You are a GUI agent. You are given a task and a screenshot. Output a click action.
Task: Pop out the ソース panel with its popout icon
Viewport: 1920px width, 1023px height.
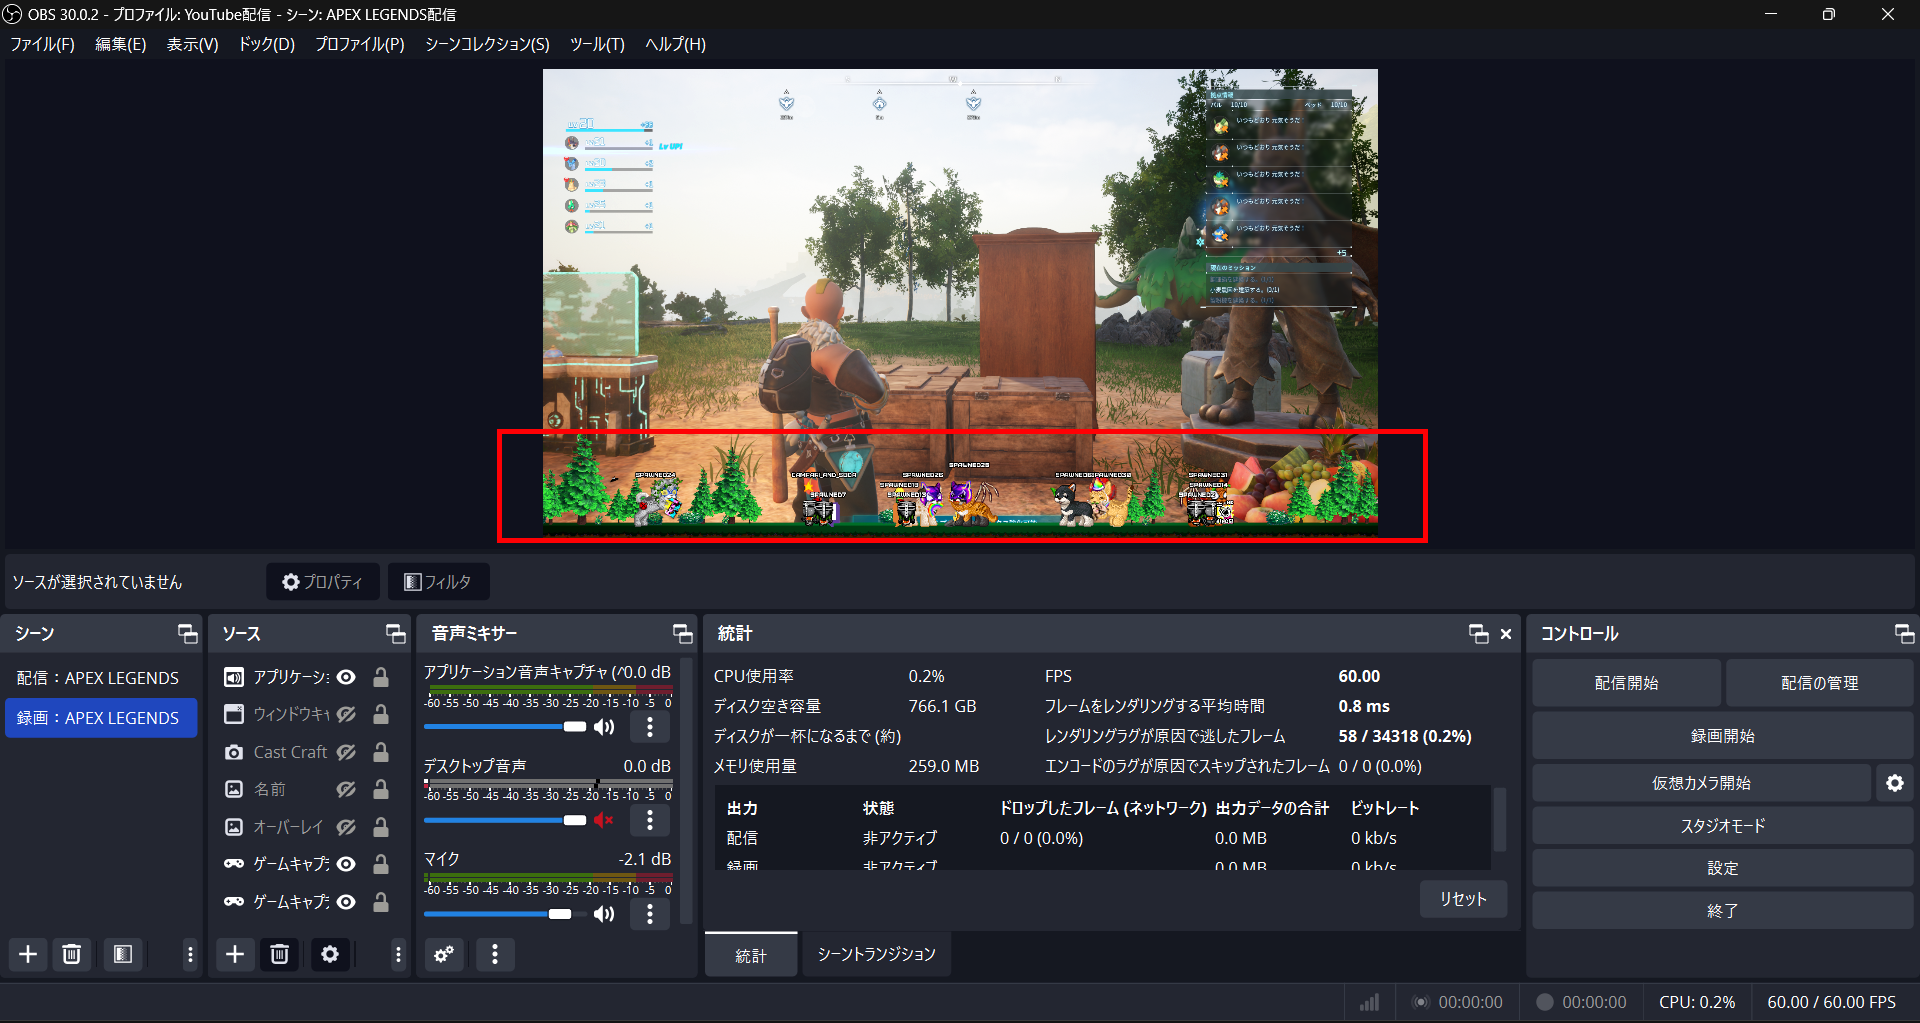395,633
